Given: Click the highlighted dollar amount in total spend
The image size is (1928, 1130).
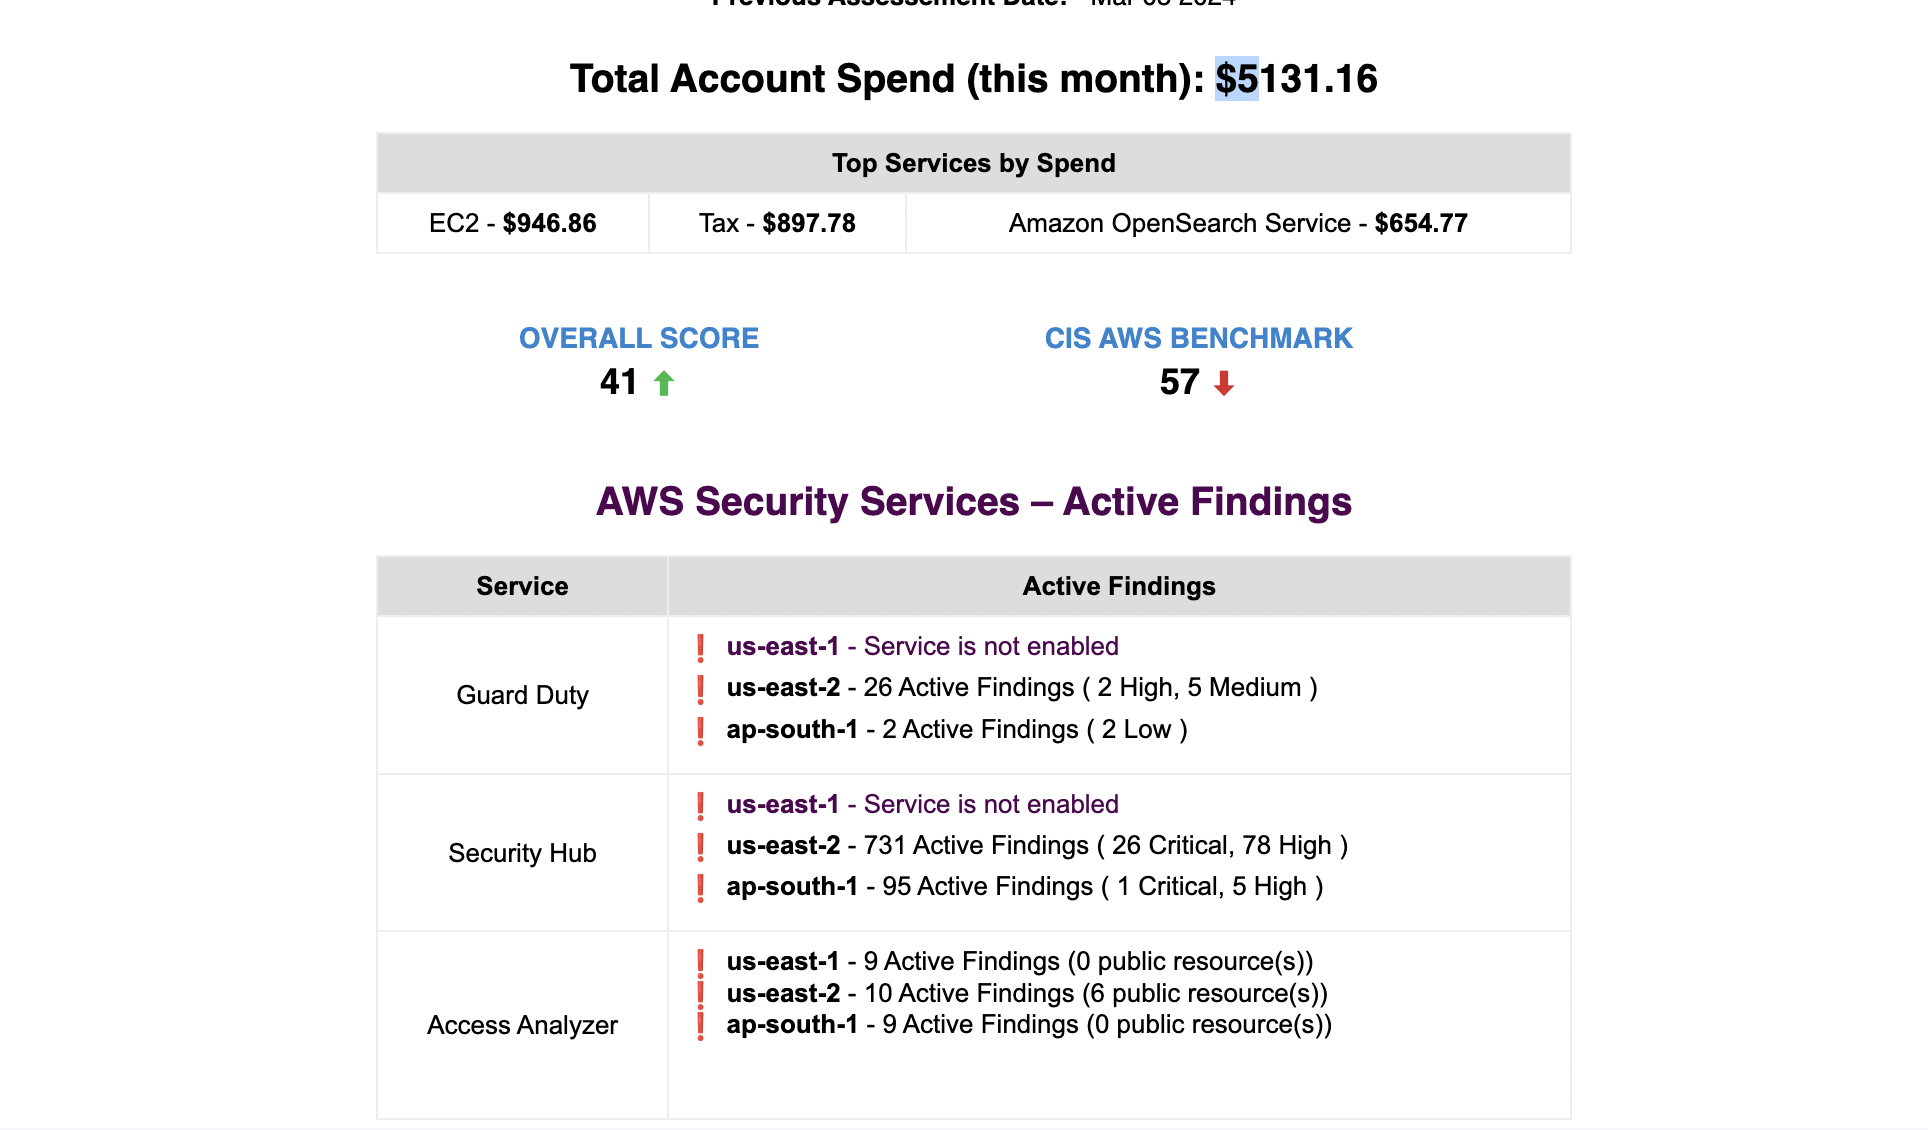Looking at the screenshot, I should pos(1237,79).
